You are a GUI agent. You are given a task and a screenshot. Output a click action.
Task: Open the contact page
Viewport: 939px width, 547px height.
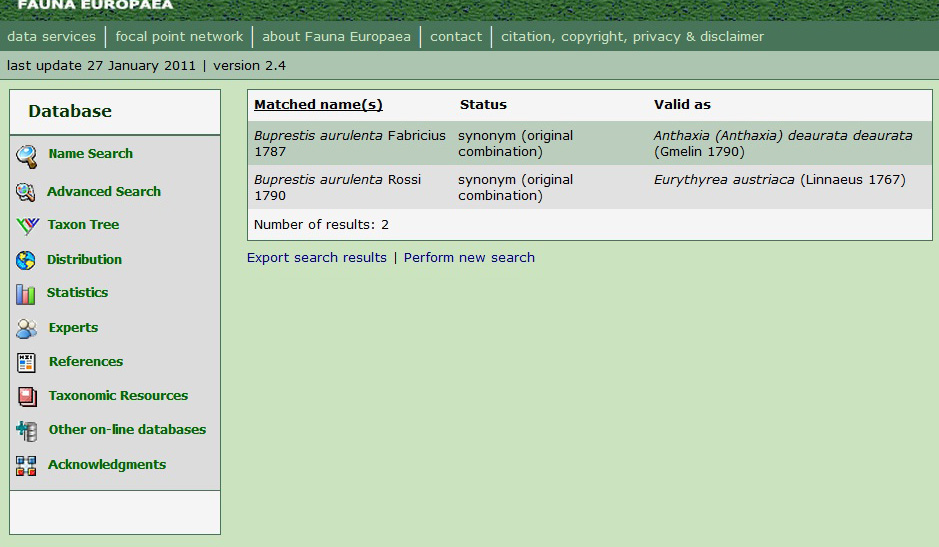pyautogui.click(x=456, y=37)
